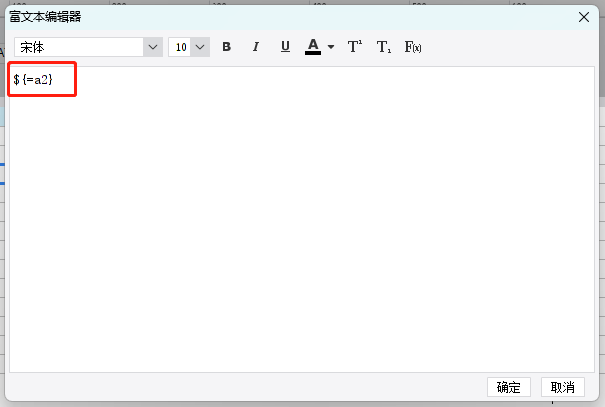Toggle underline formatting
The image size is (605, 407).
[x=285, y=47]
